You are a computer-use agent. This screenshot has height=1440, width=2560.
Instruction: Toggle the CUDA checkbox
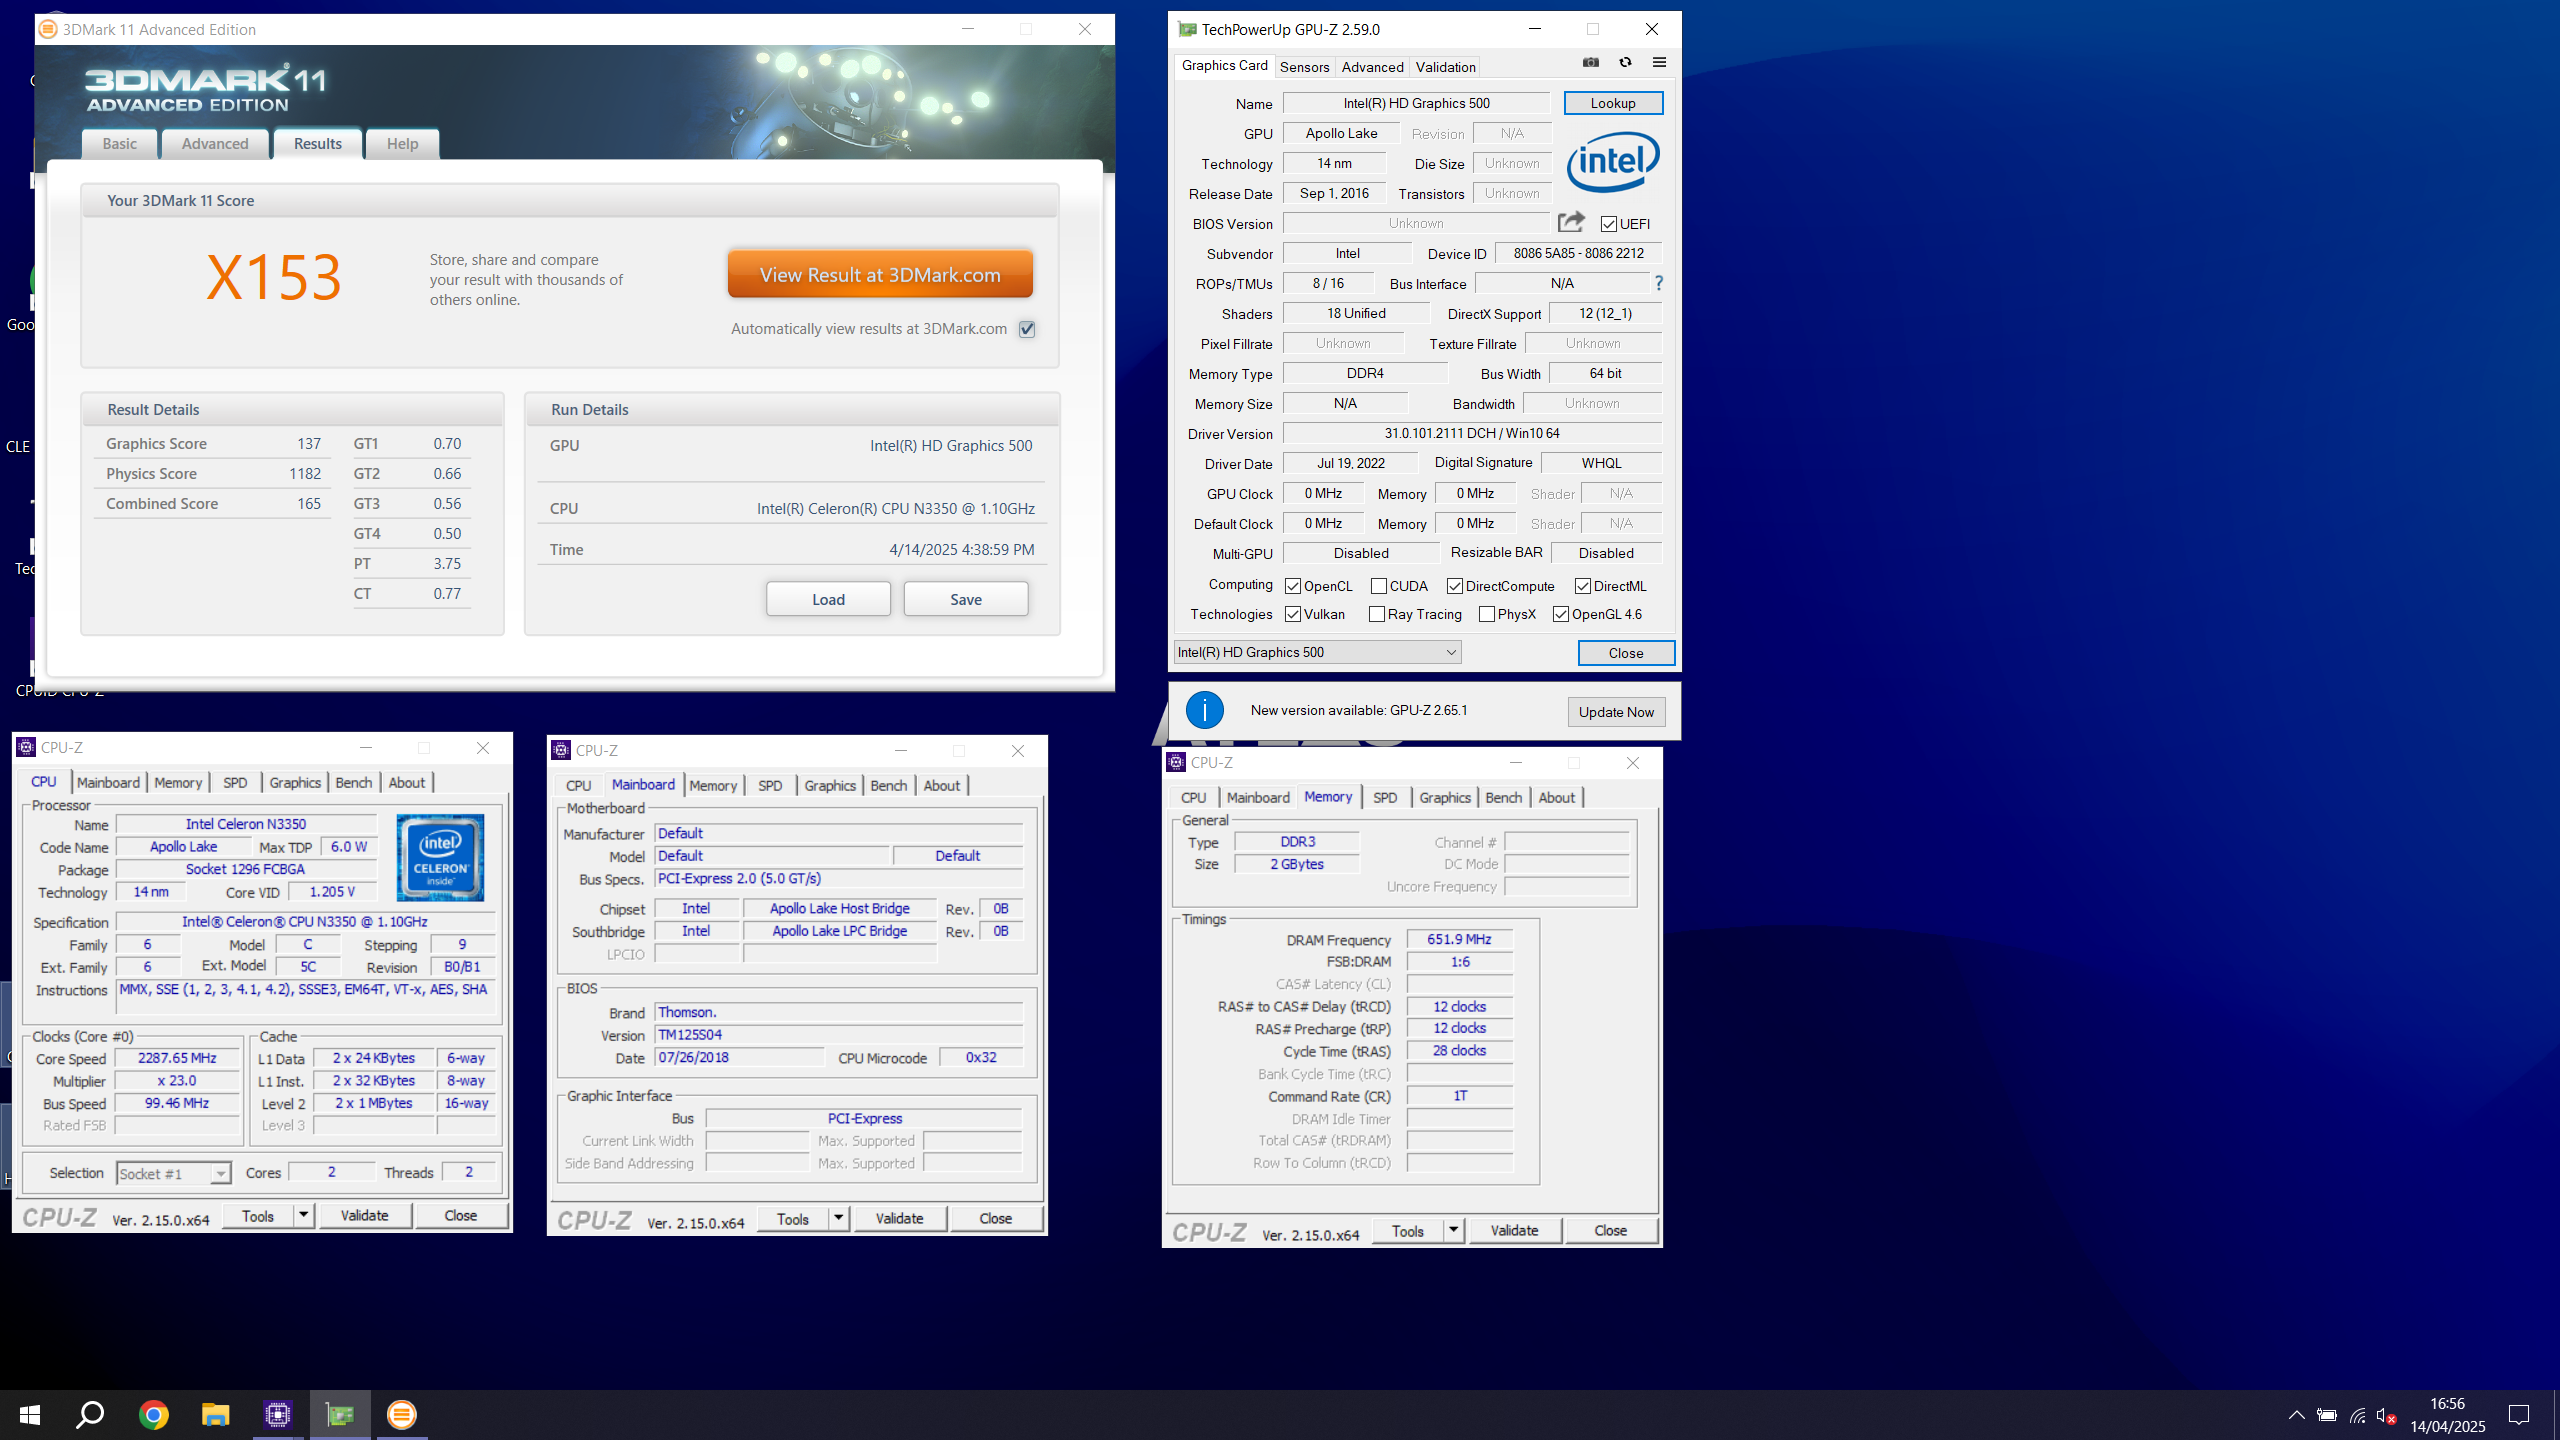(1379, 586)
